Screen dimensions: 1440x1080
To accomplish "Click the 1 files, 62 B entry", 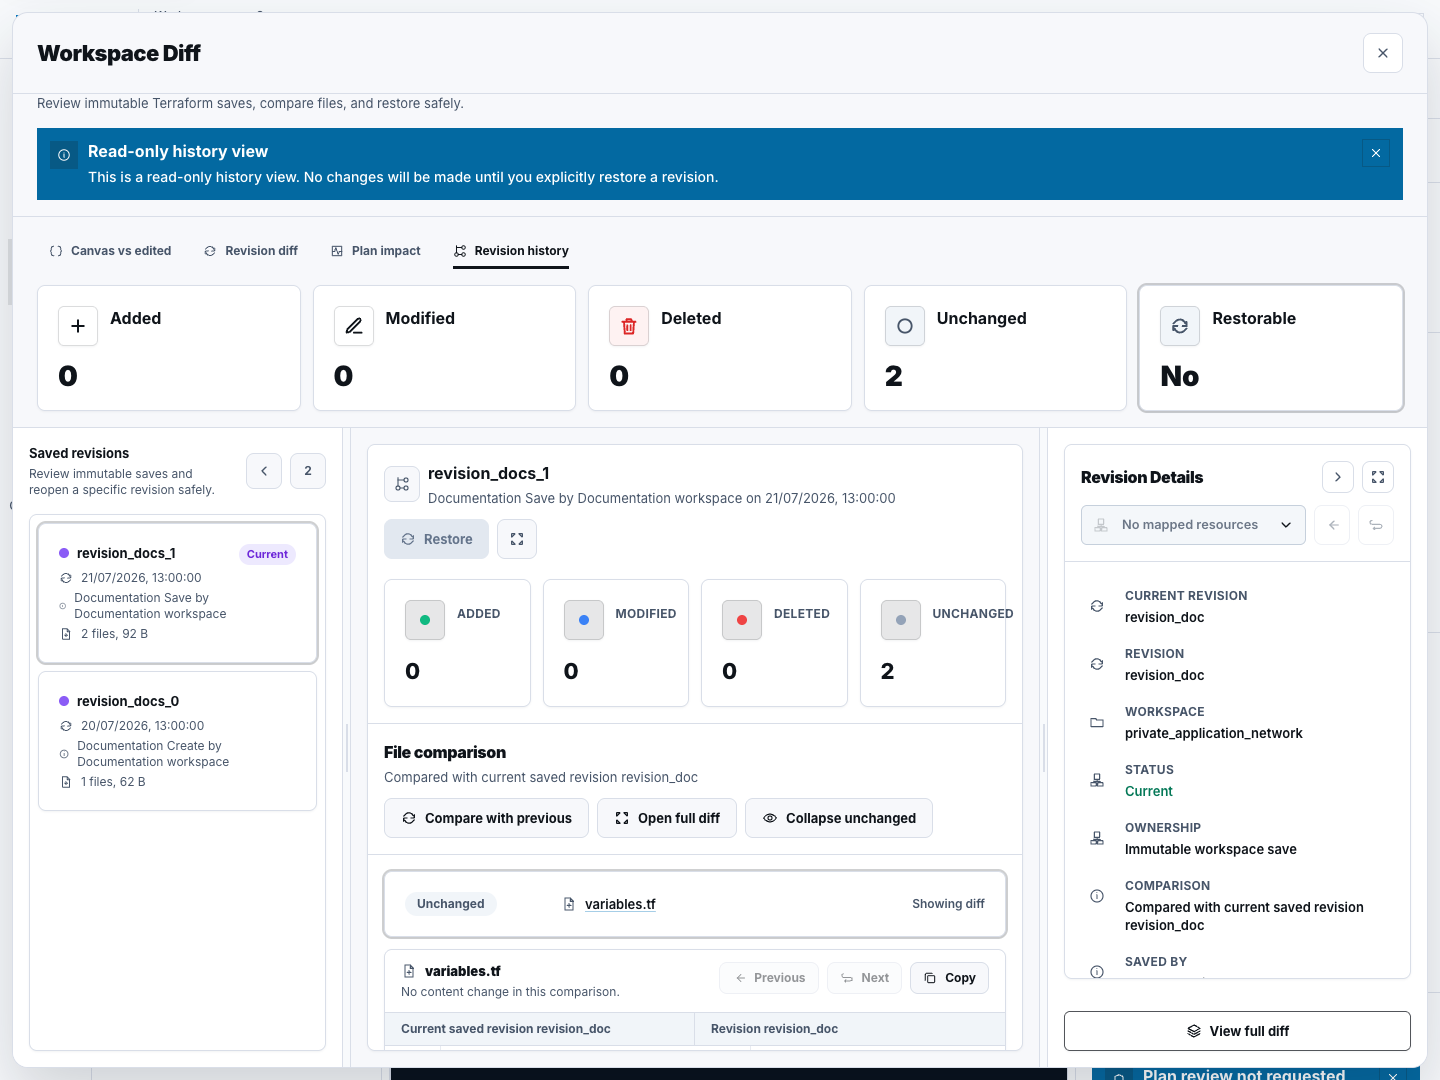I will coord(113,782).
